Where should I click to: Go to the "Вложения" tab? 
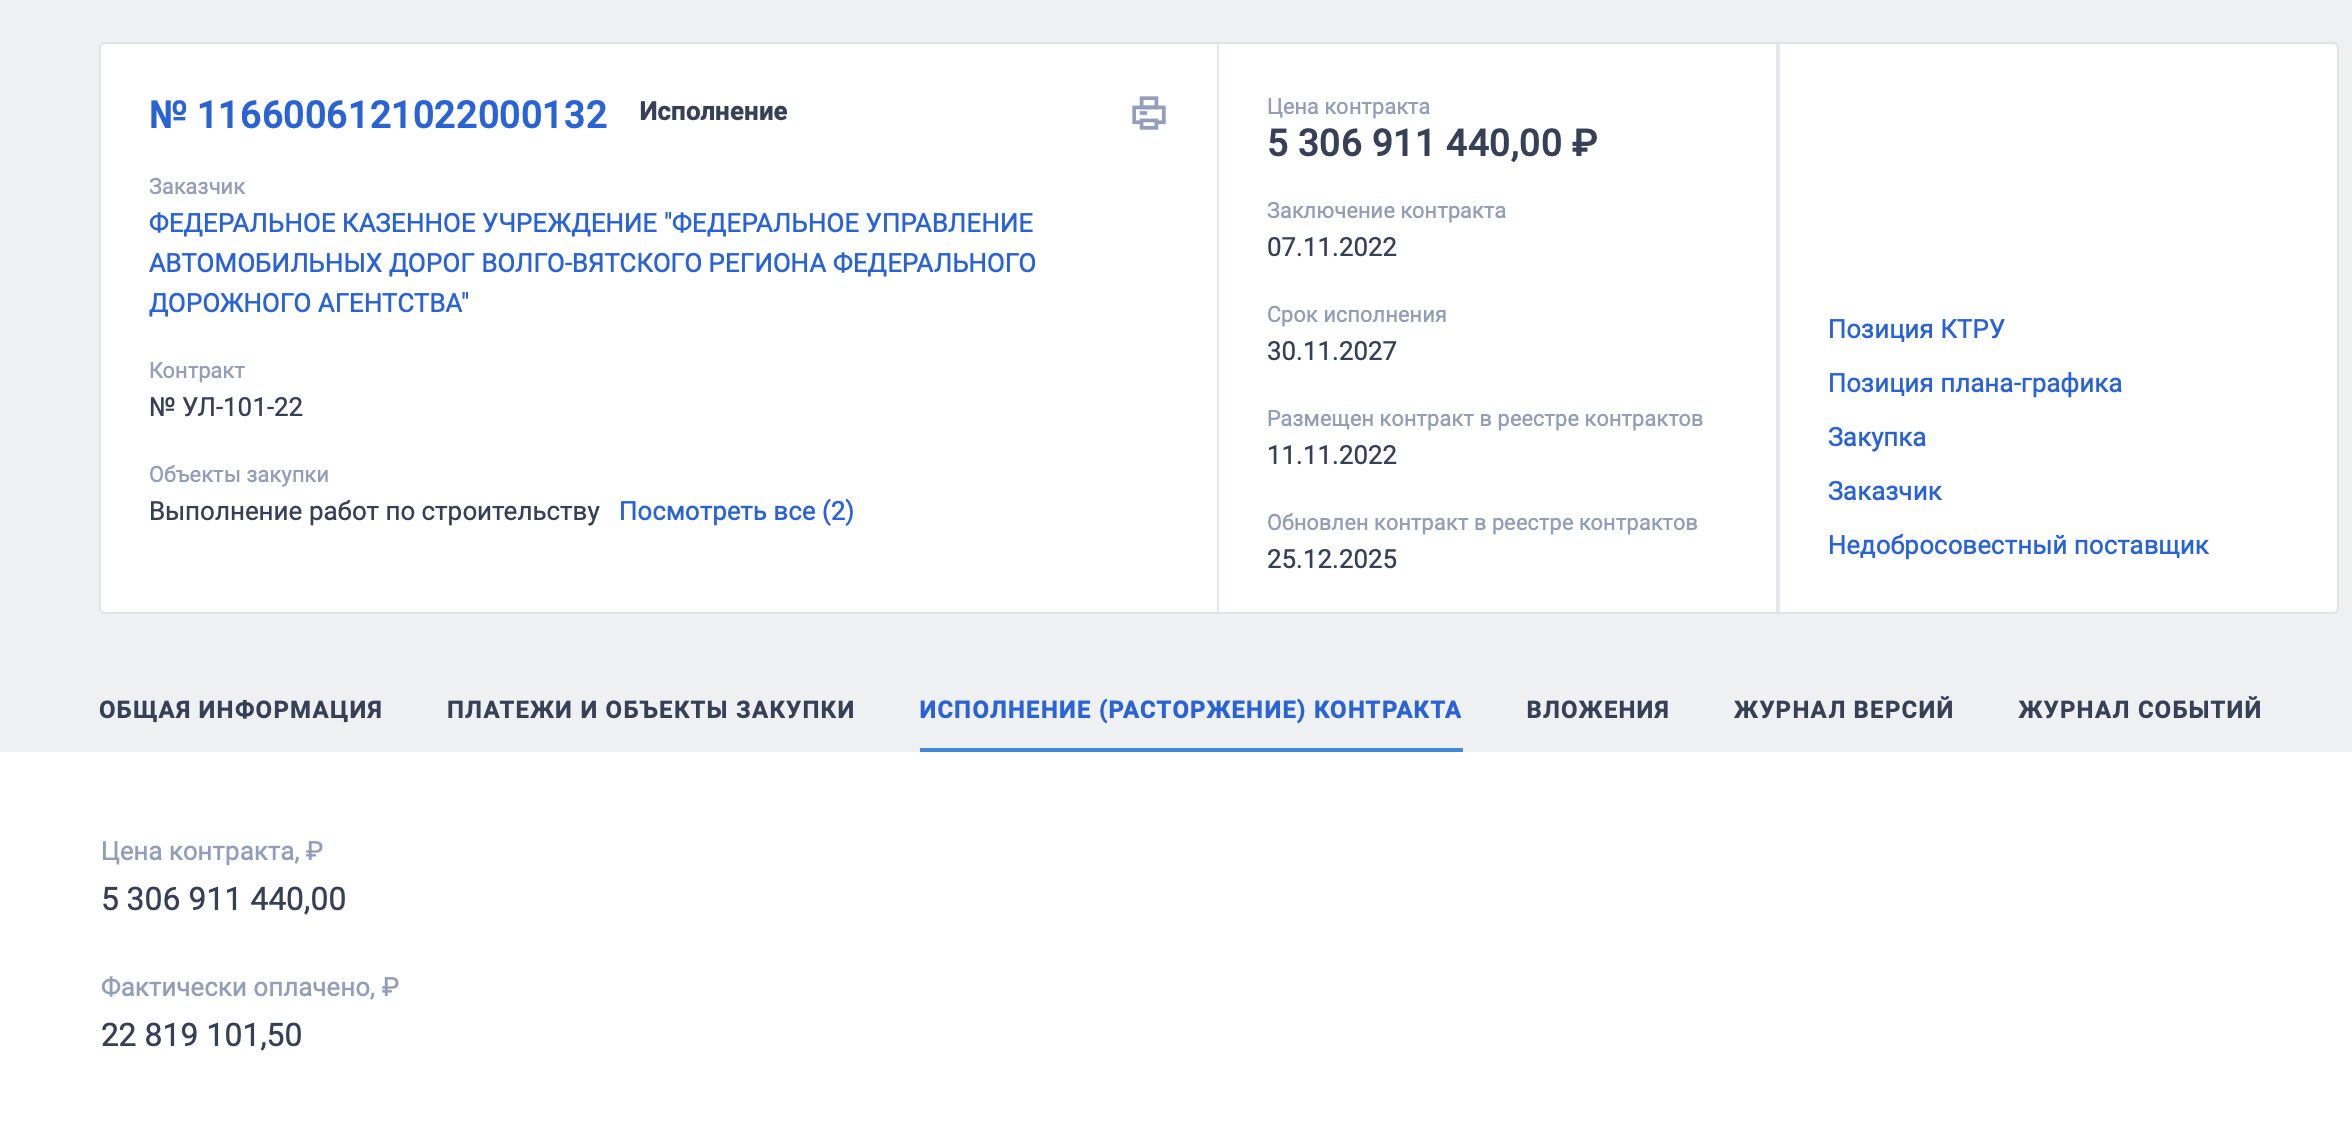click(x=1597, y=709)
